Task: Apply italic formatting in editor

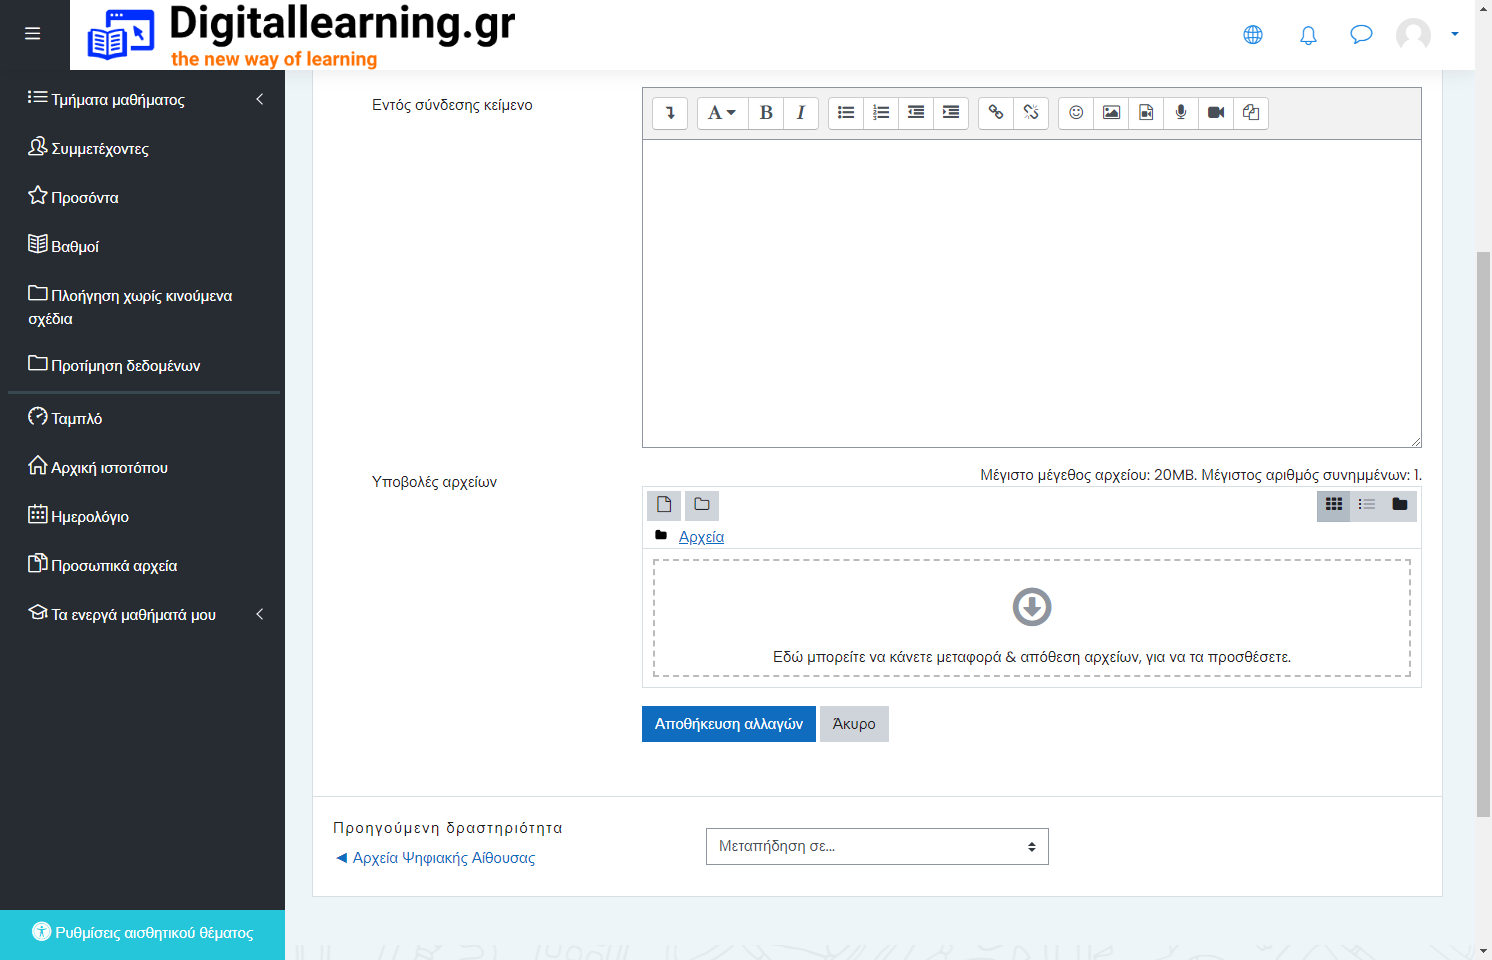Action: [801, 113]
